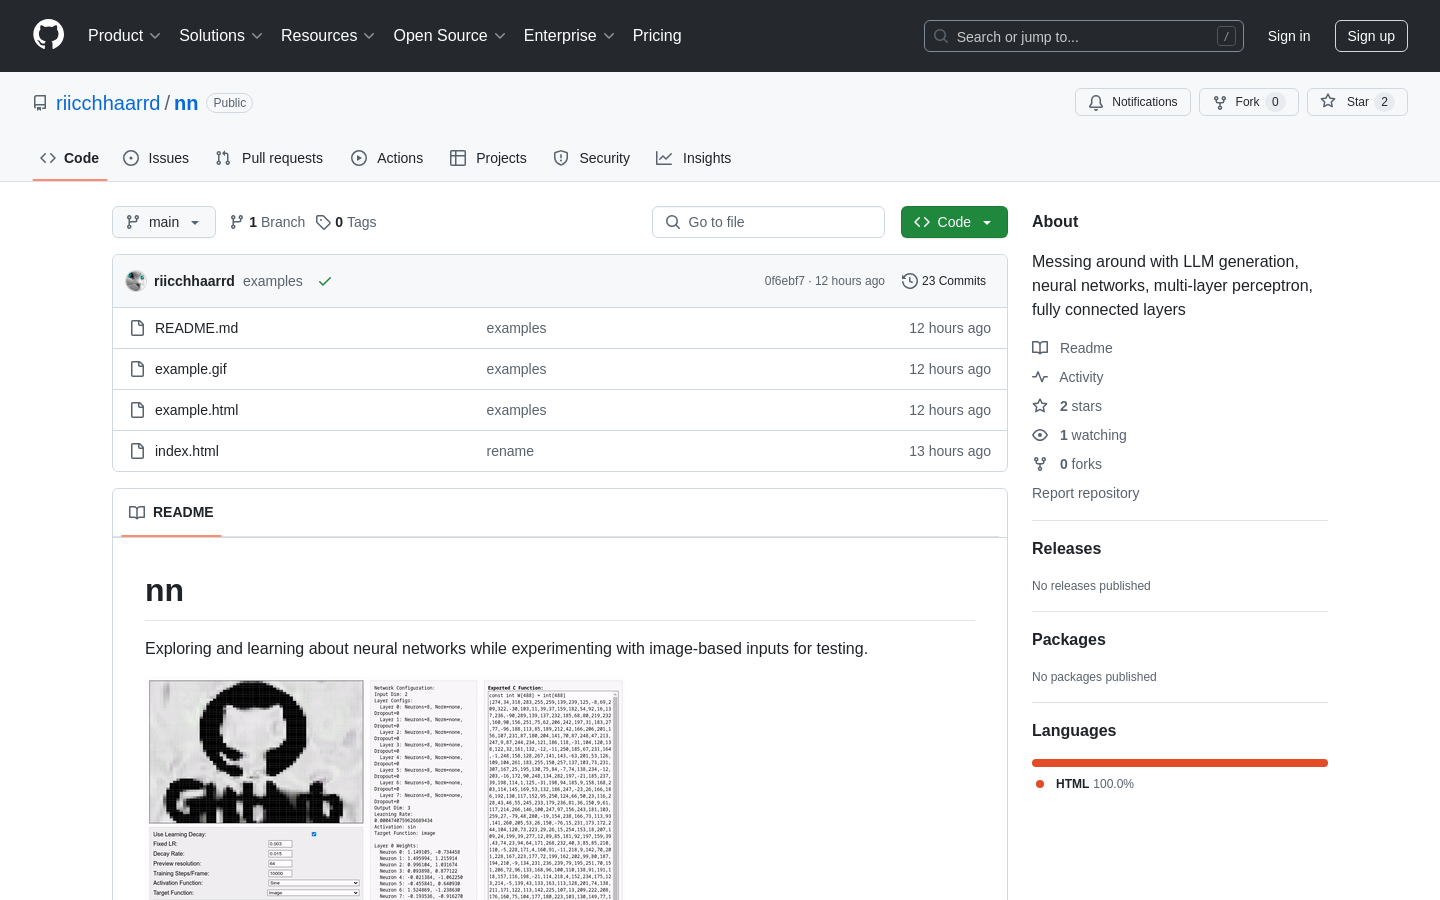View the 1 Branch link
This screenshot has width=1440, height=900.
(x=267, y=222)
